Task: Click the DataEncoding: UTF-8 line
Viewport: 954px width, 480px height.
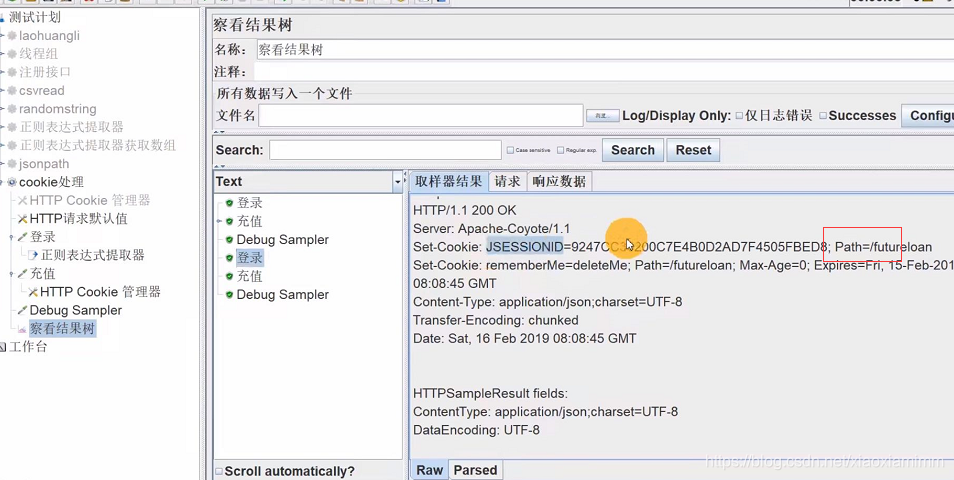Action: (476, 430)
